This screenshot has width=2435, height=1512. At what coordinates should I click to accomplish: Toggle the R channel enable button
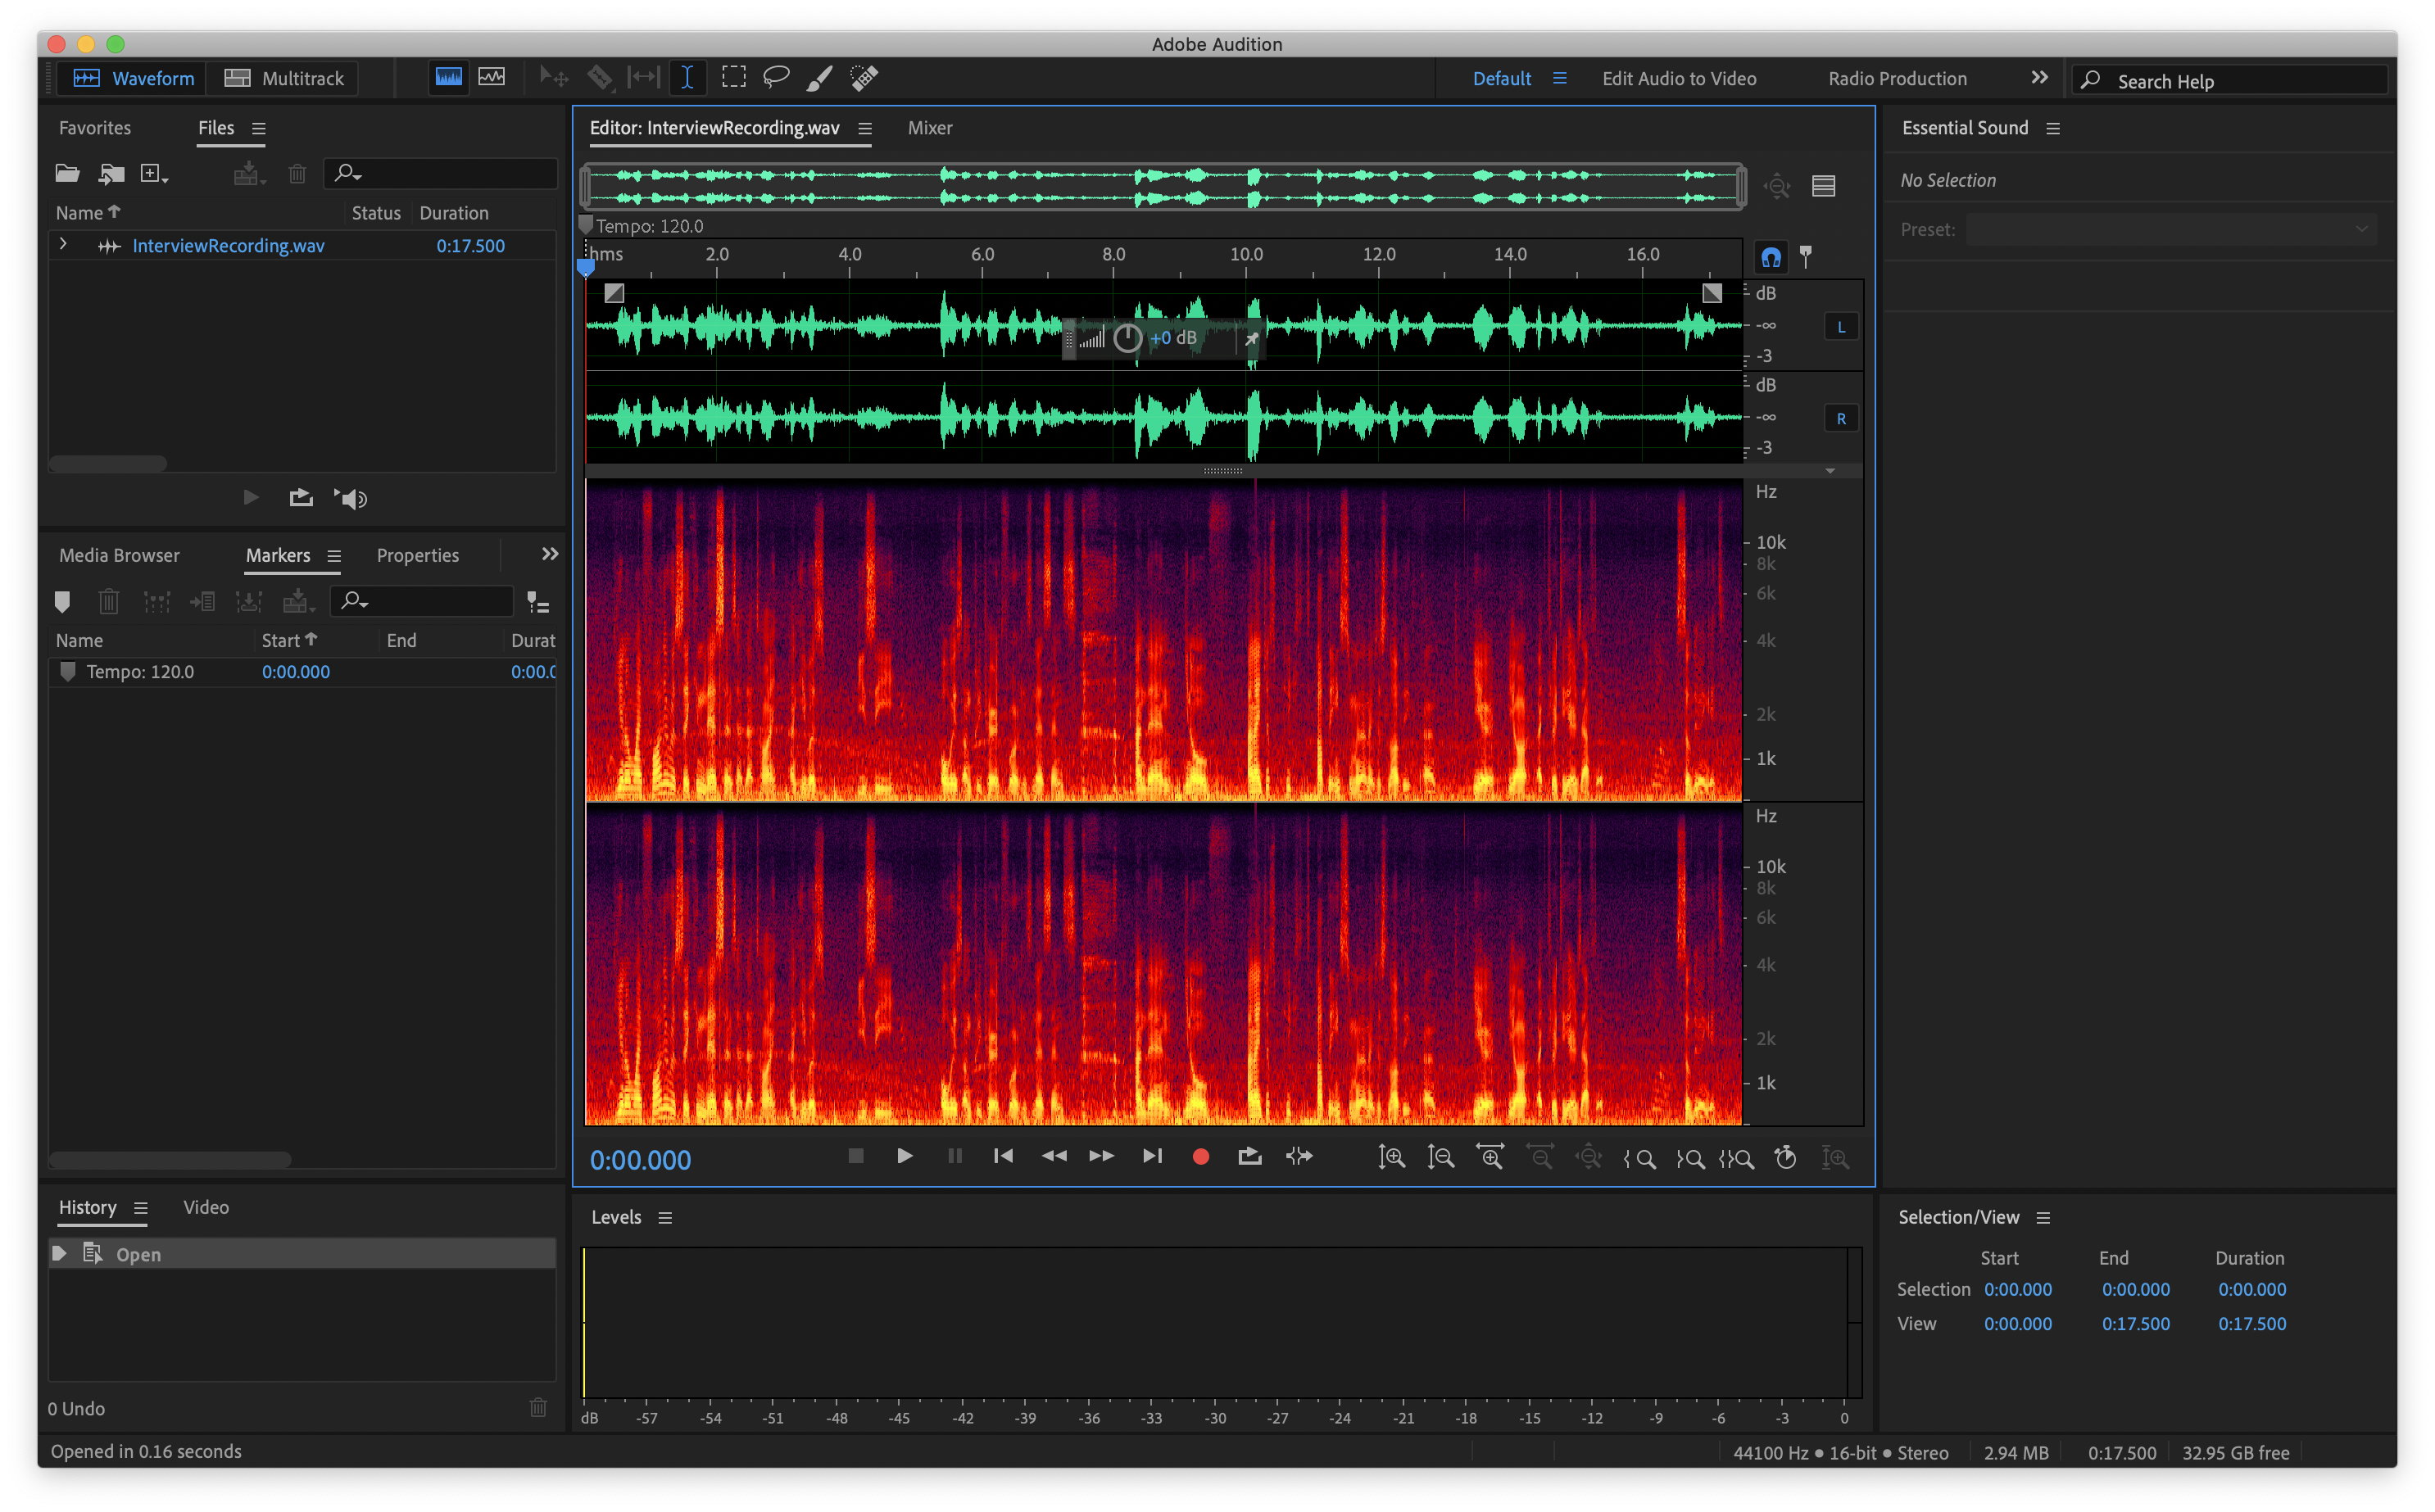pyautogui.click(x=1841, y=417)
